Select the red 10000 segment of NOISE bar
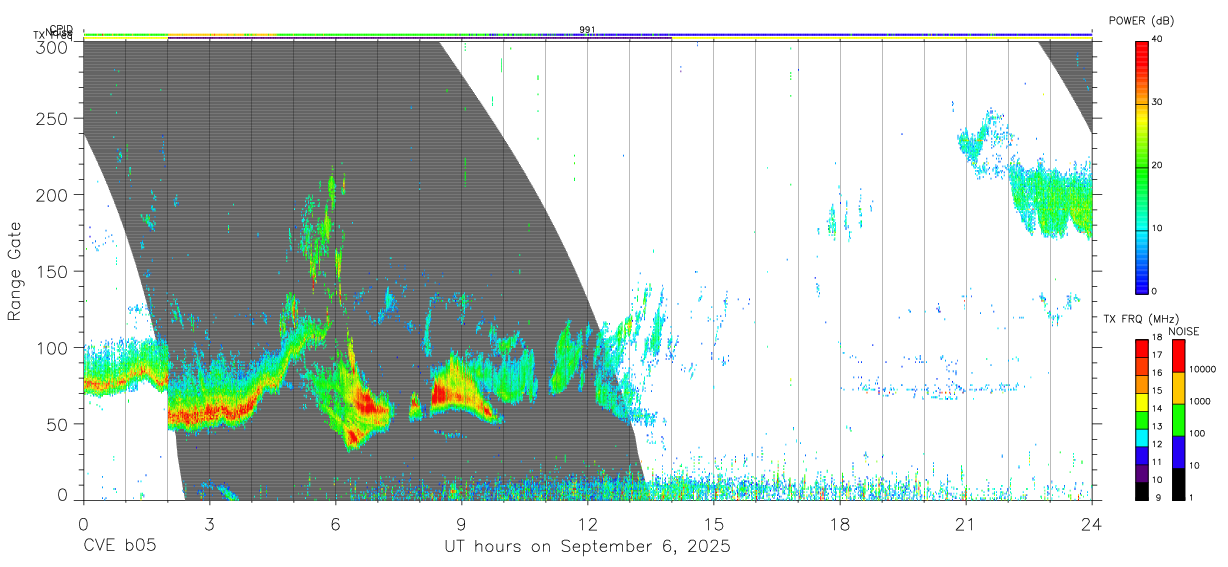This screenshot has width=1228, height=567. click(1178, 356)
